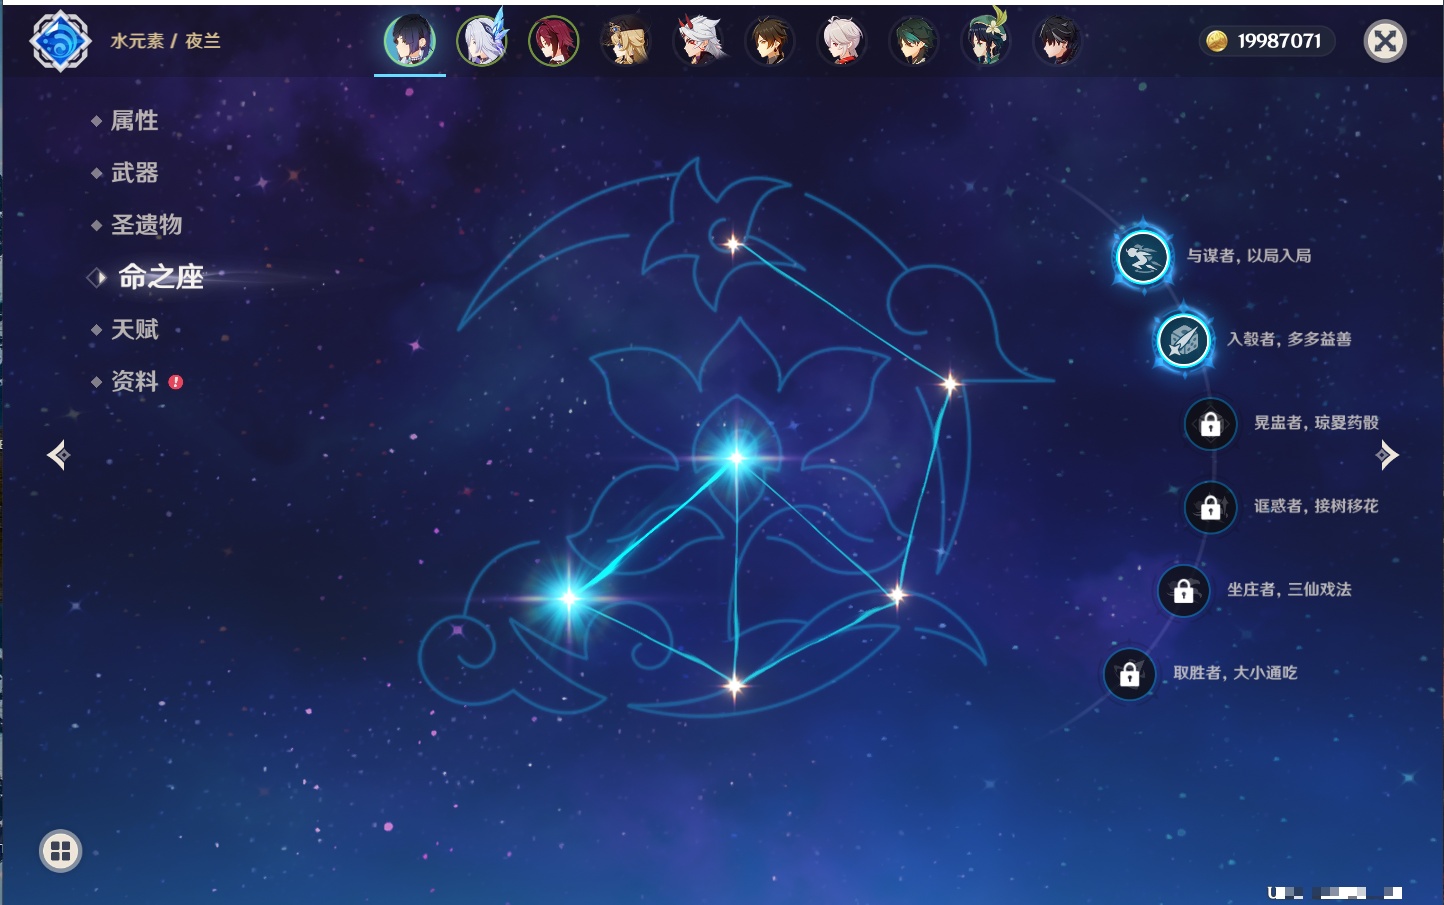The width and height of the screenshot is (1444, 905).
Task: Select Venti's avatar with flower hat
Action: (986, 41)
